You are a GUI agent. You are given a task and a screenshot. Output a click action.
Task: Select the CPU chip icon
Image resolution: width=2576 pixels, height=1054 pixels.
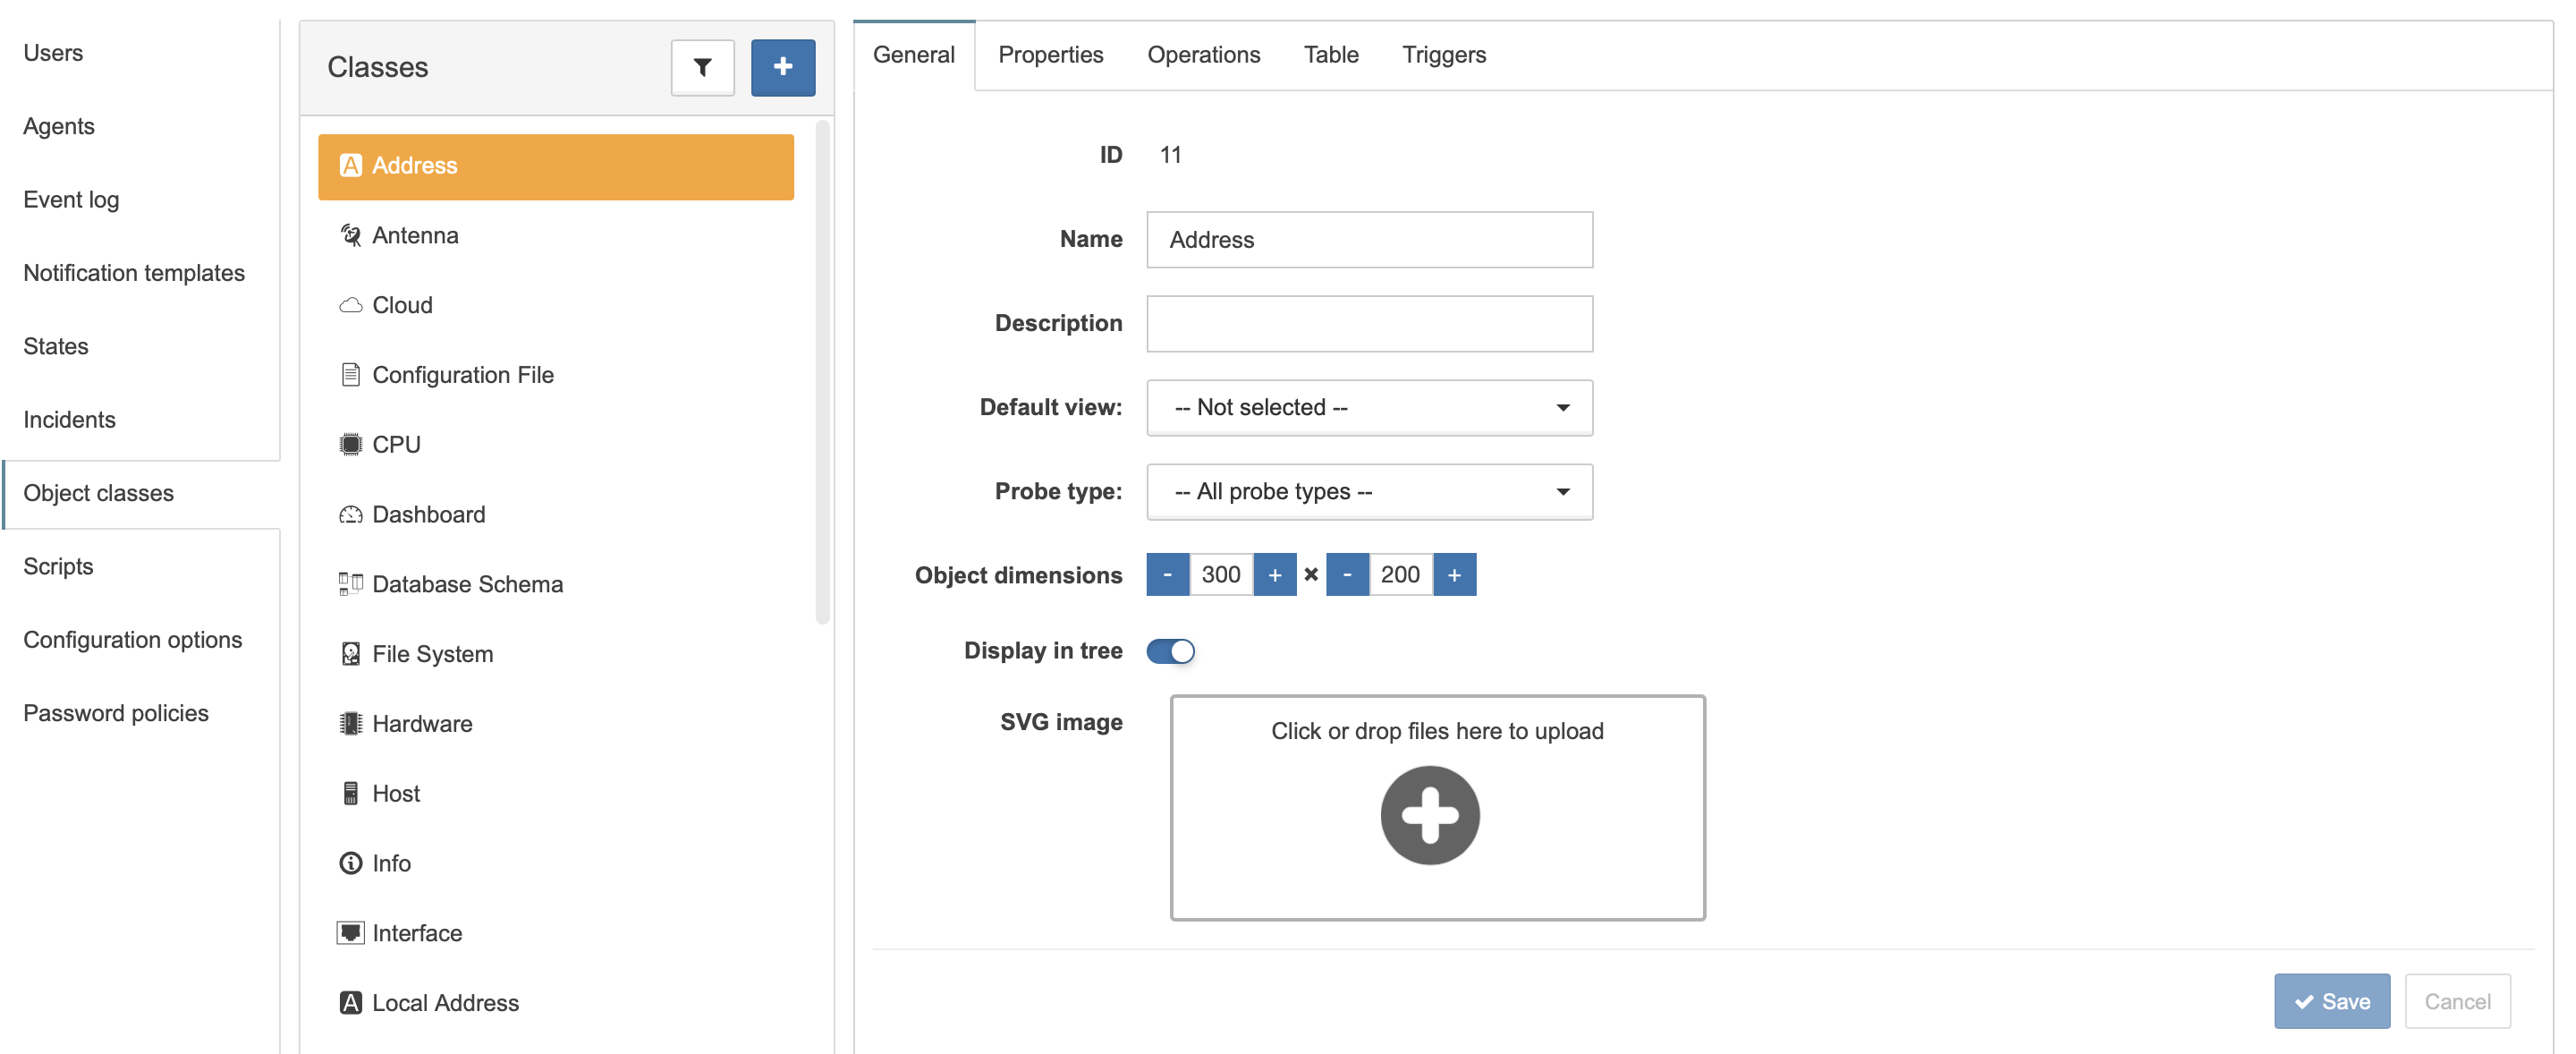[x=350, y=444]
